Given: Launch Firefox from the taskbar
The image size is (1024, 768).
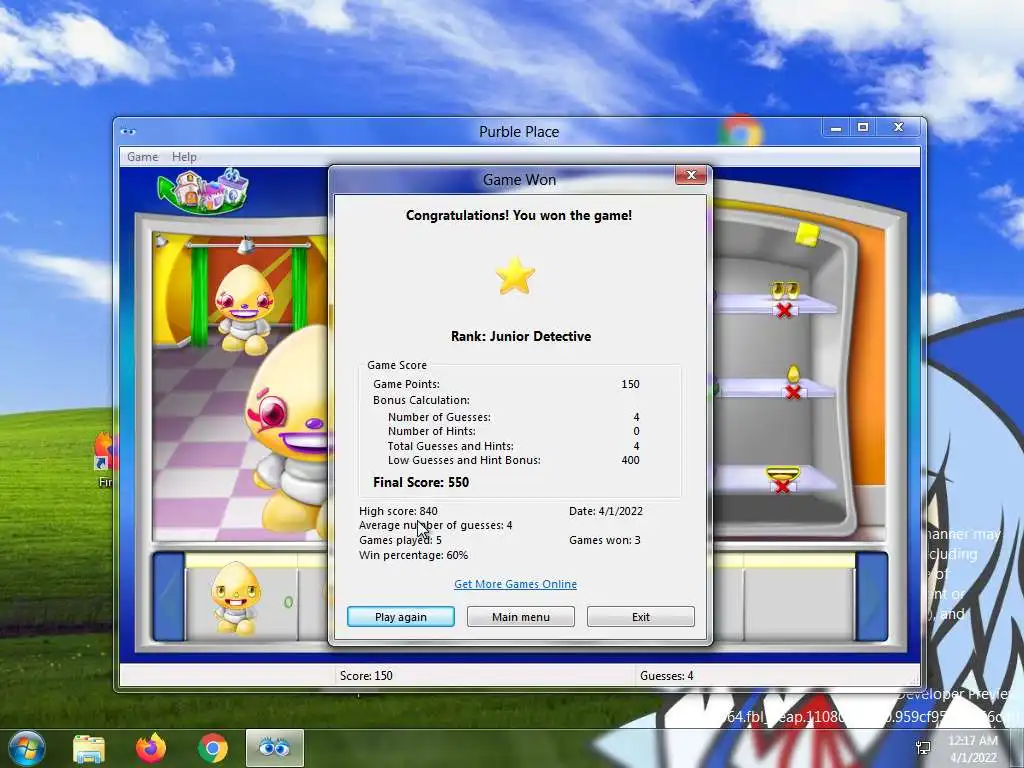Looking at the screenshot, I should [151, 748].
